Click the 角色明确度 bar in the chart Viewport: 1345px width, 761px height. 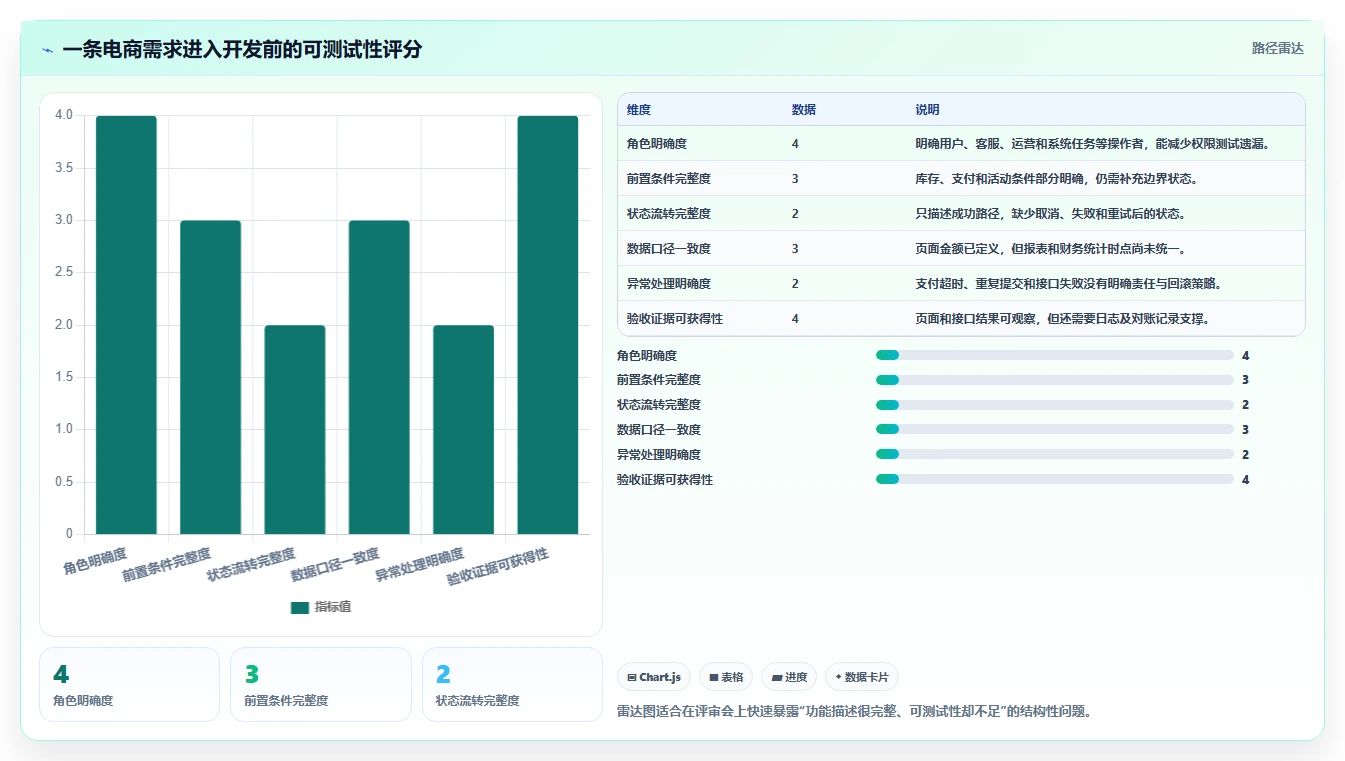click(126, 325)
